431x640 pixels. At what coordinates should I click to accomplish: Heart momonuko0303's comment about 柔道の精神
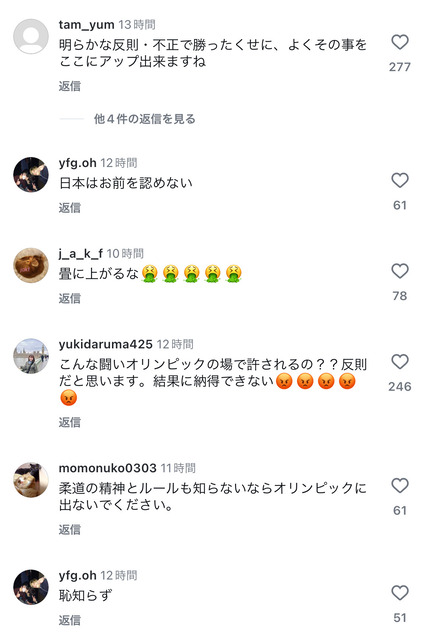400,486
